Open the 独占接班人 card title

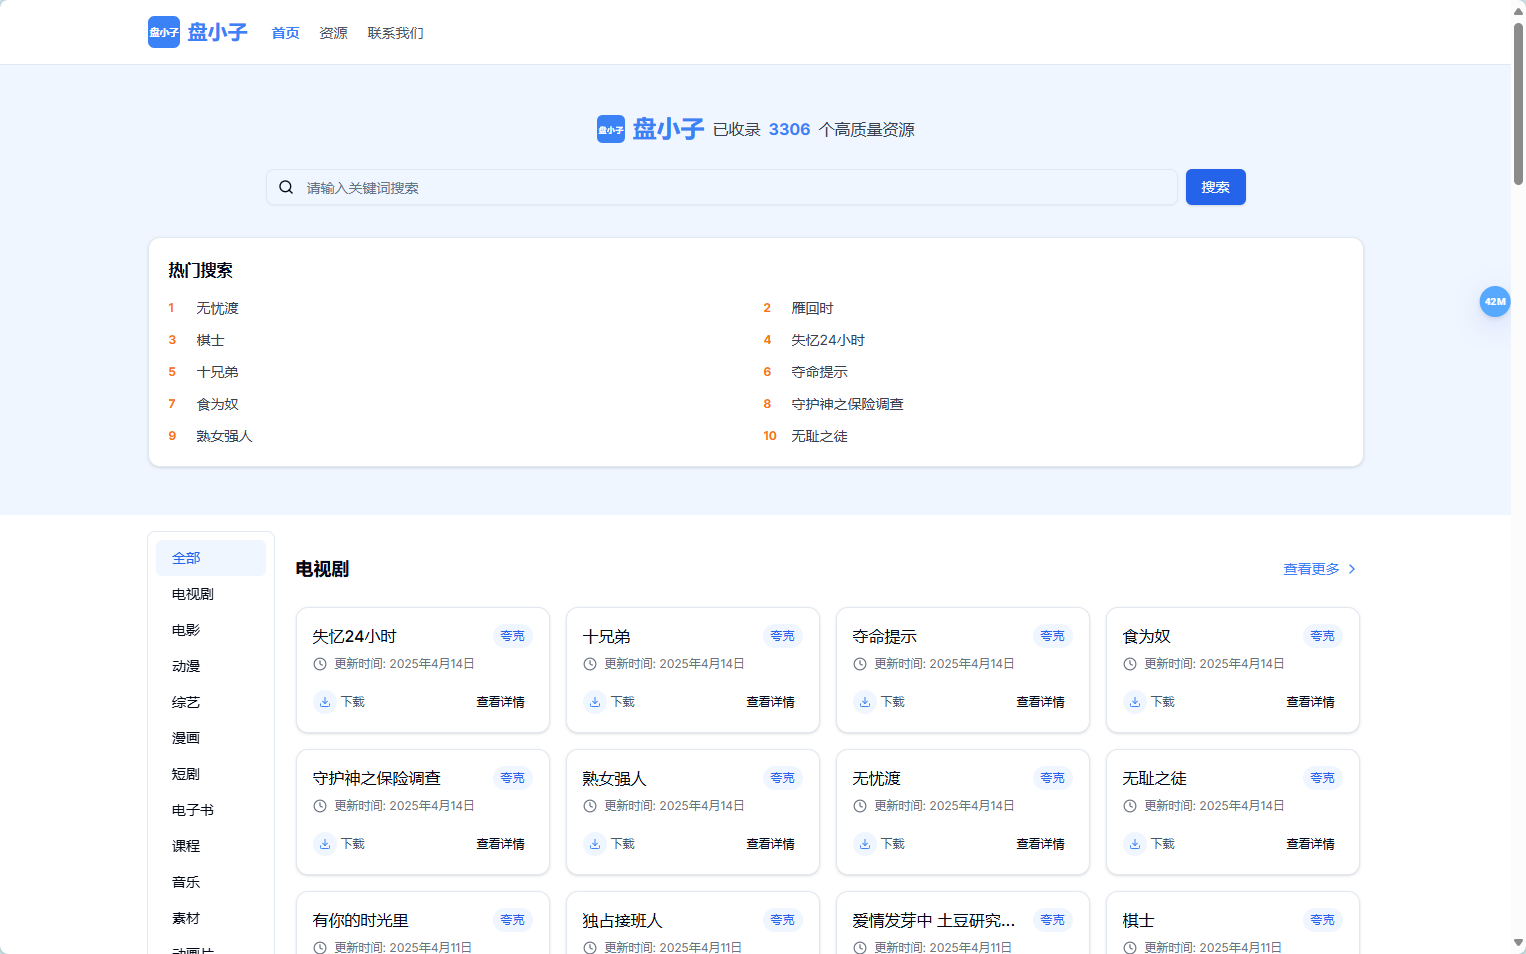click(x=623, y=920)
